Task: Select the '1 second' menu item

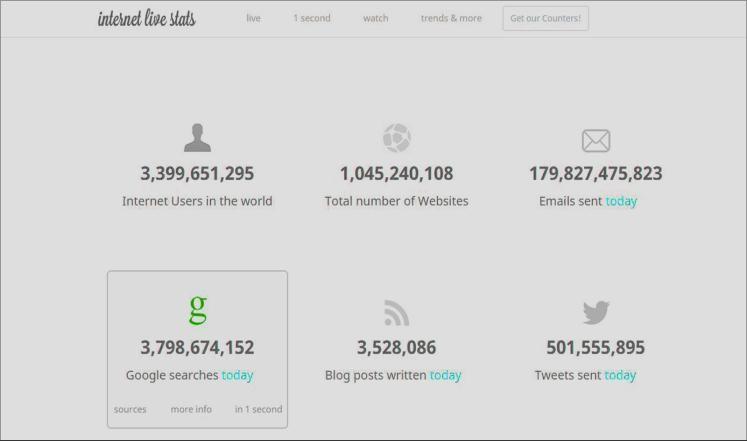Action: coord(311,18)
